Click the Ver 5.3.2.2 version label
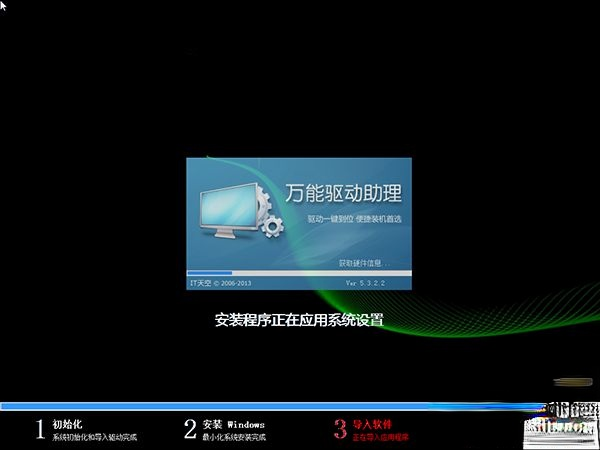The width and height of the screenshot is (600, 450). point(365,283)
